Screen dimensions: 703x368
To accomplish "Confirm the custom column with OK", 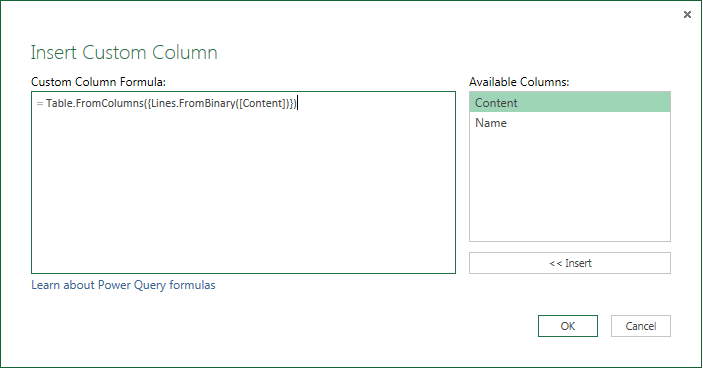I will click(x=568, y=326).
